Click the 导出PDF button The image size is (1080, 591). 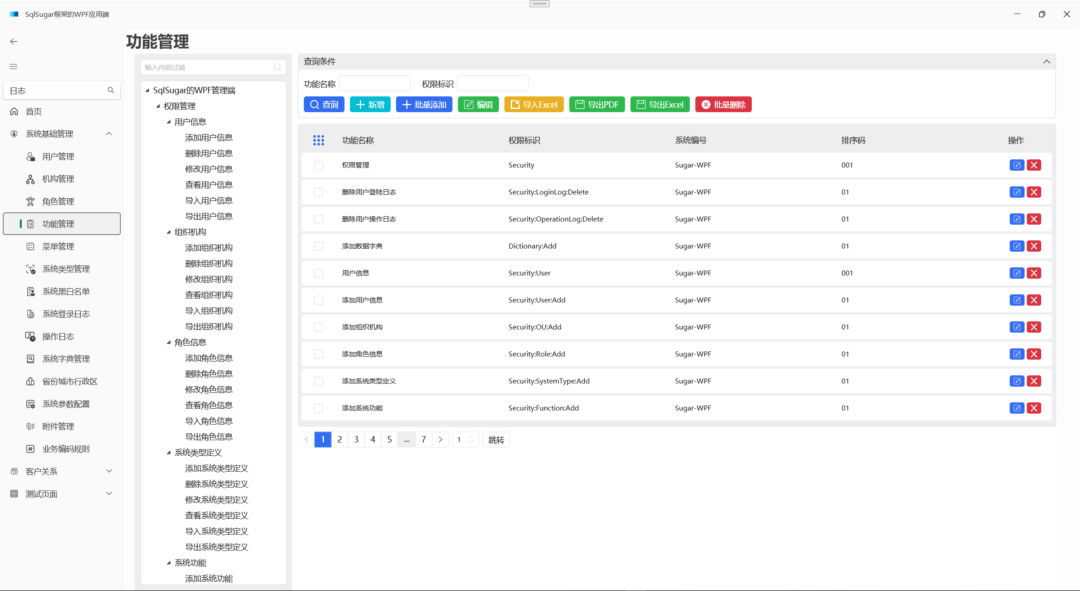[597, 105]
